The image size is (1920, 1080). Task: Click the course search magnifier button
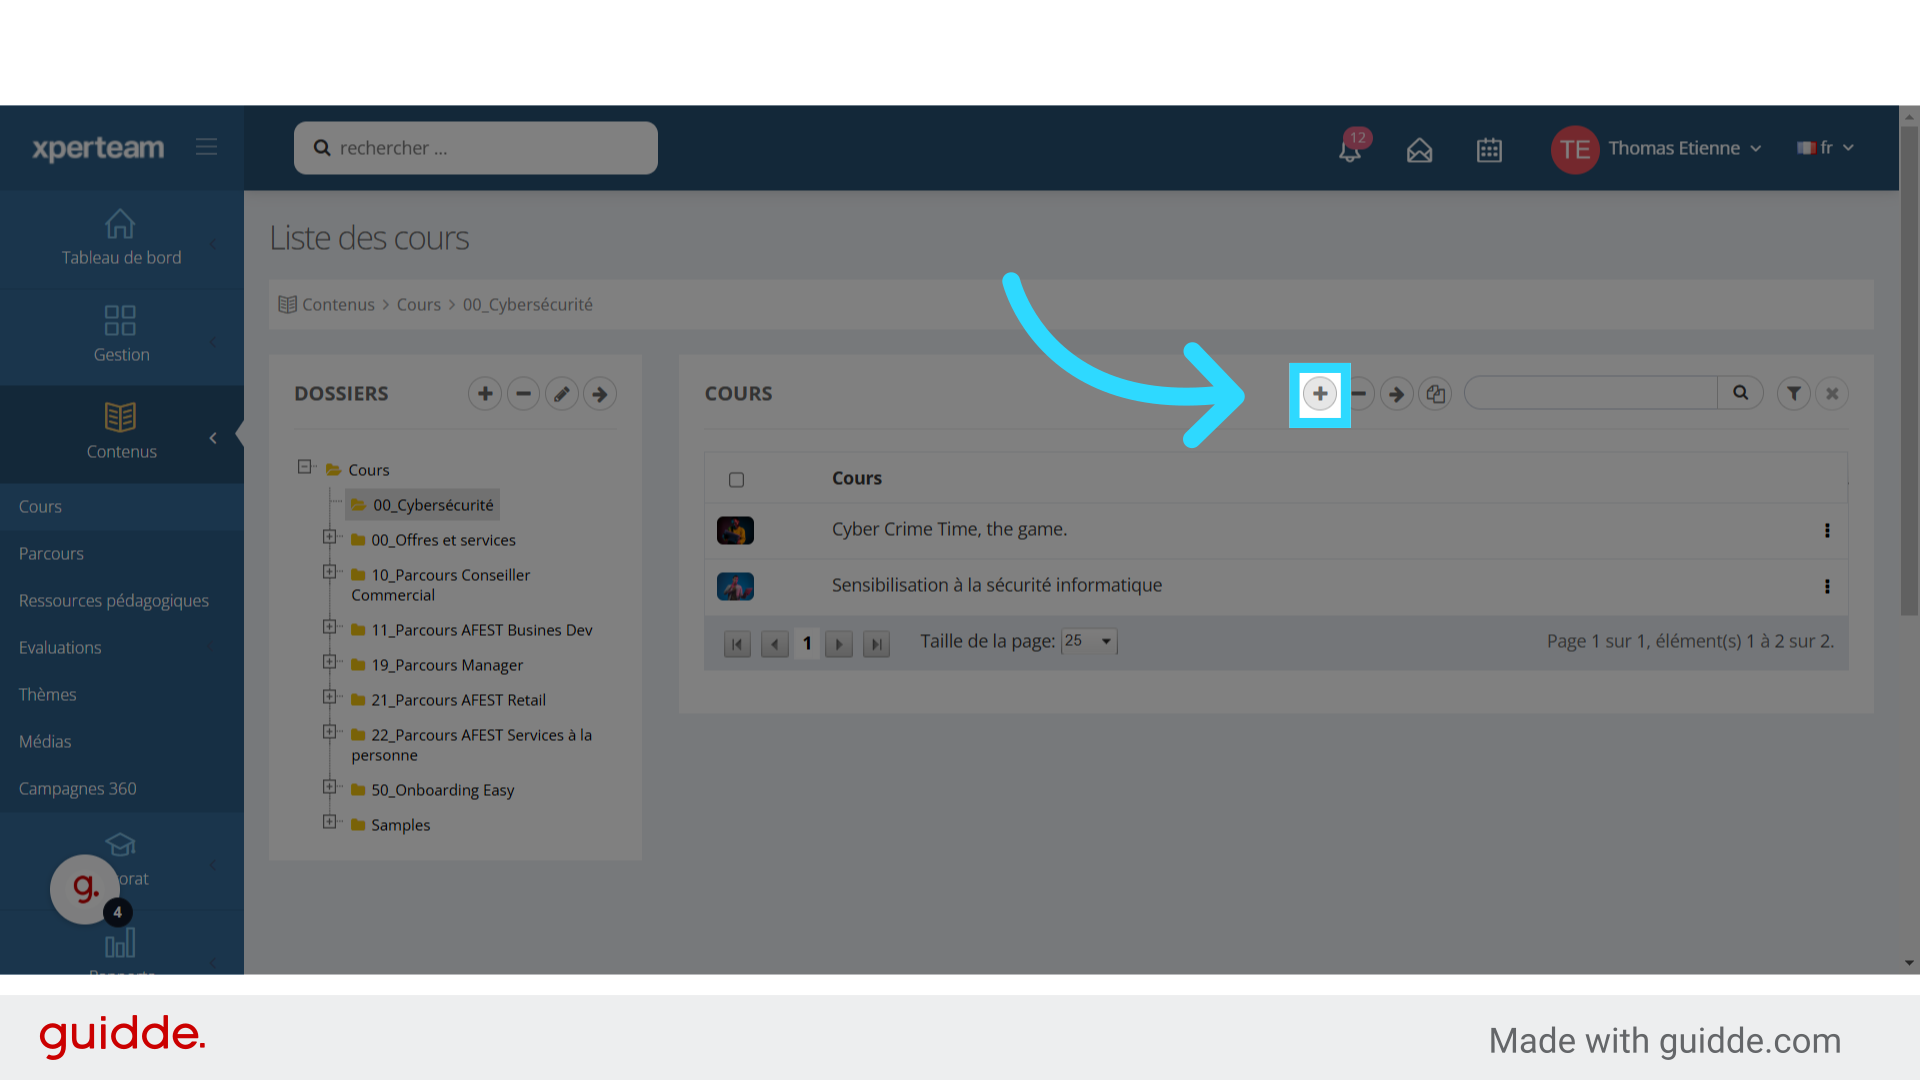(1740, 393)
